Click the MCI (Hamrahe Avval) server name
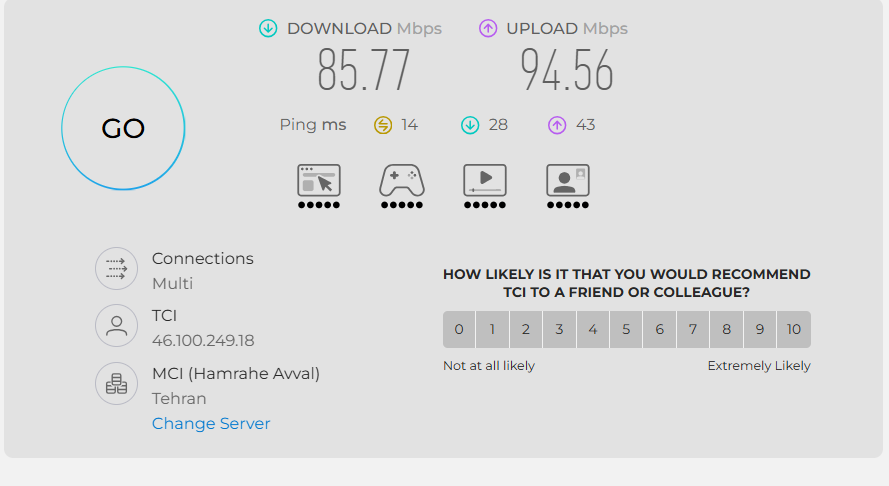This screenshot has height=486, width=889. point(236,374)
